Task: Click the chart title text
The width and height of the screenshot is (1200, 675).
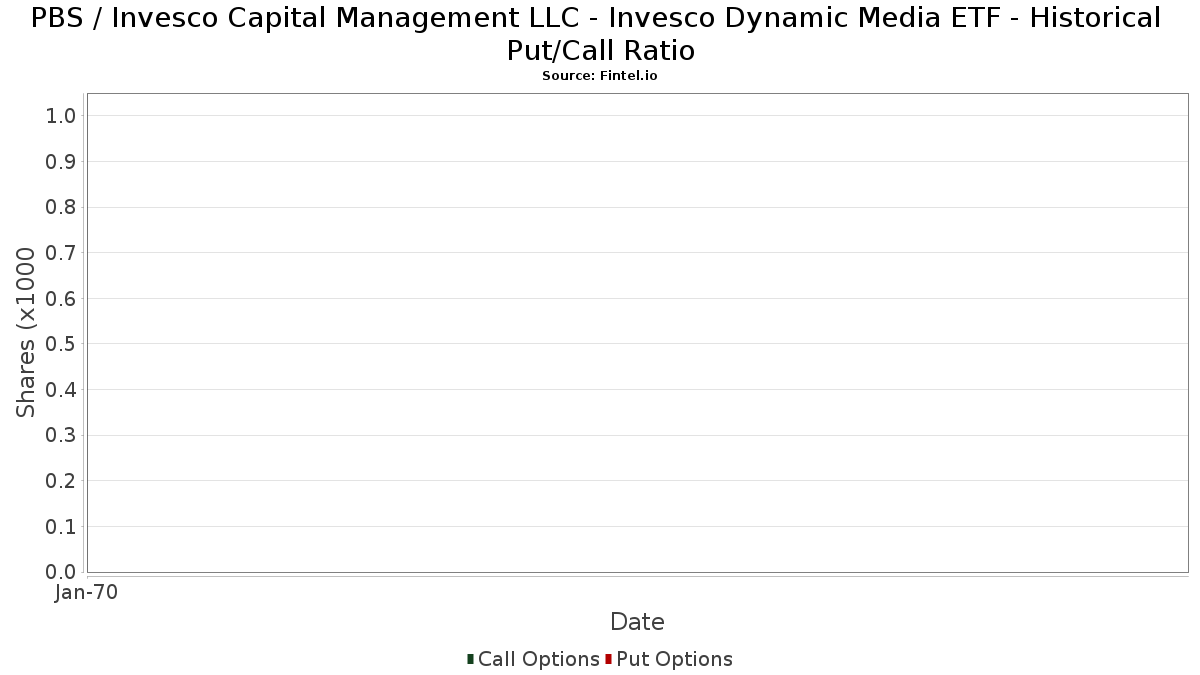Action: tap(600, 33)
